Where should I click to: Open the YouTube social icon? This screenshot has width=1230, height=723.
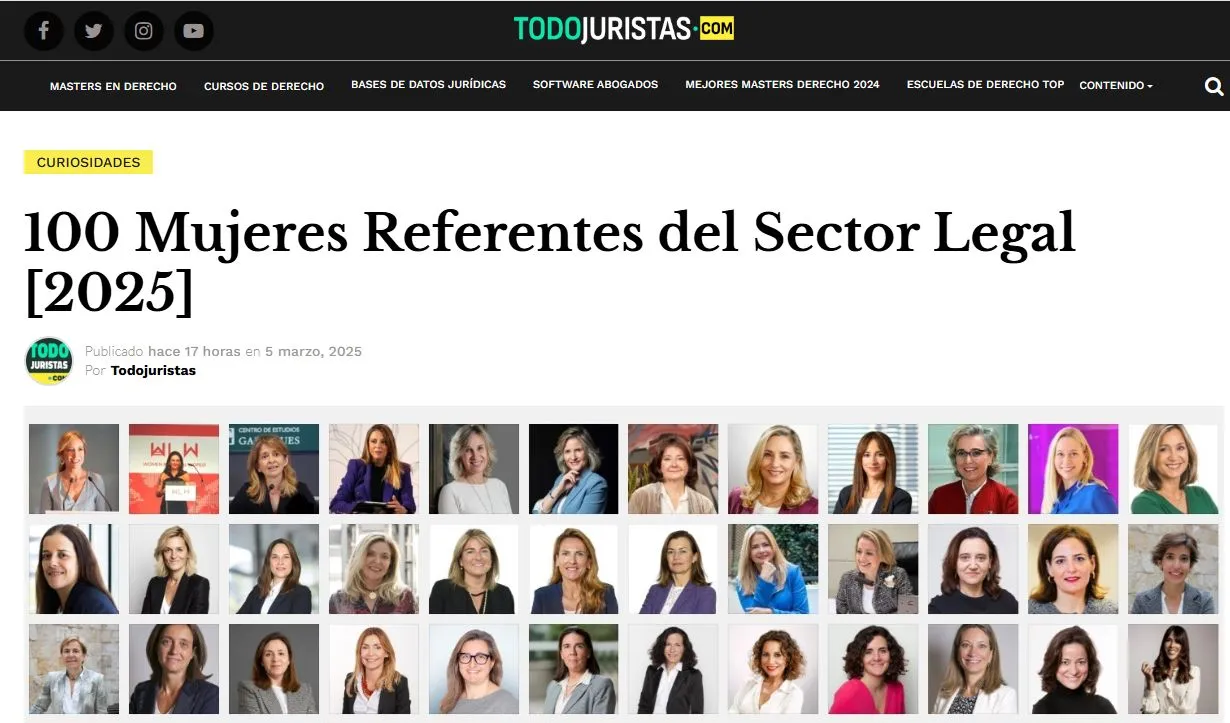pyautogui.click(x=194, y=31)
